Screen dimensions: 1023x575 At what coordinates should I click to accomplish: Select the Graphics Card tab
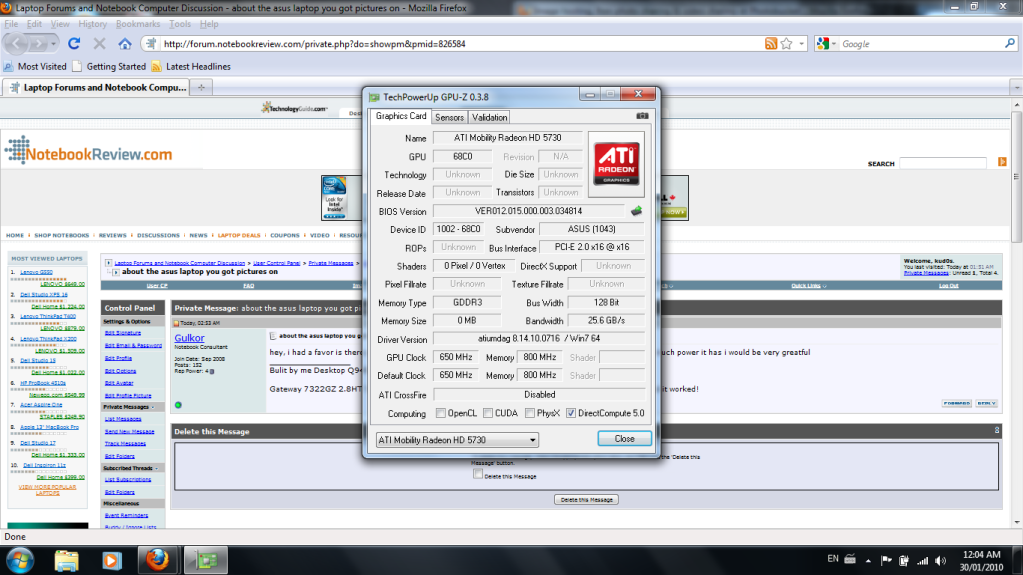tap(401, 116)
